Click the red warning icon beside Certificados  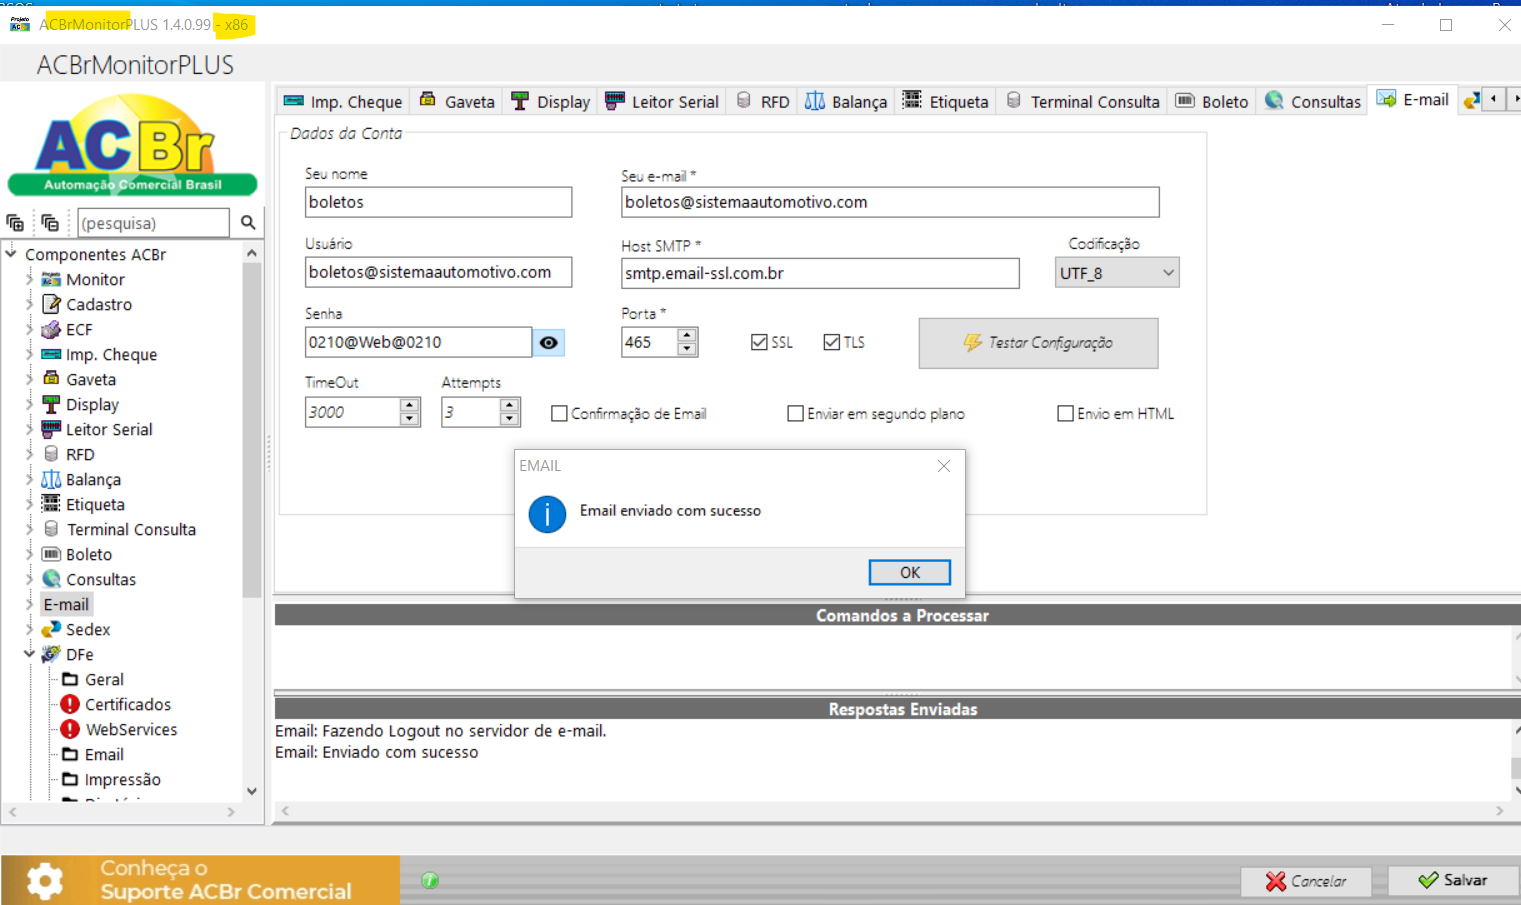click(70, 704)
